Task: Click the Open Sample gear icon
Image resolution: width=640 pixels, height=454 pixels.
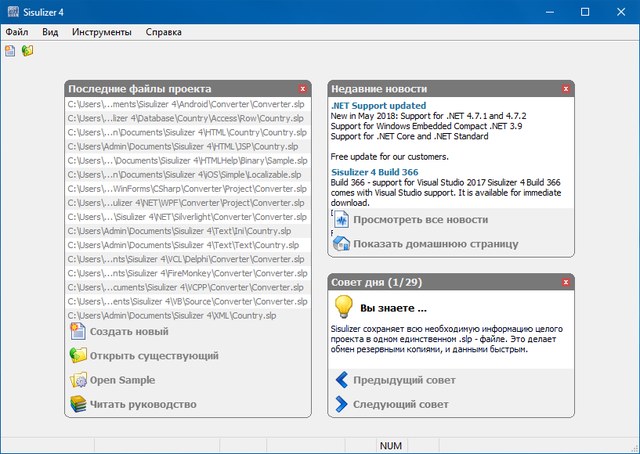Action: click(78, 380)
